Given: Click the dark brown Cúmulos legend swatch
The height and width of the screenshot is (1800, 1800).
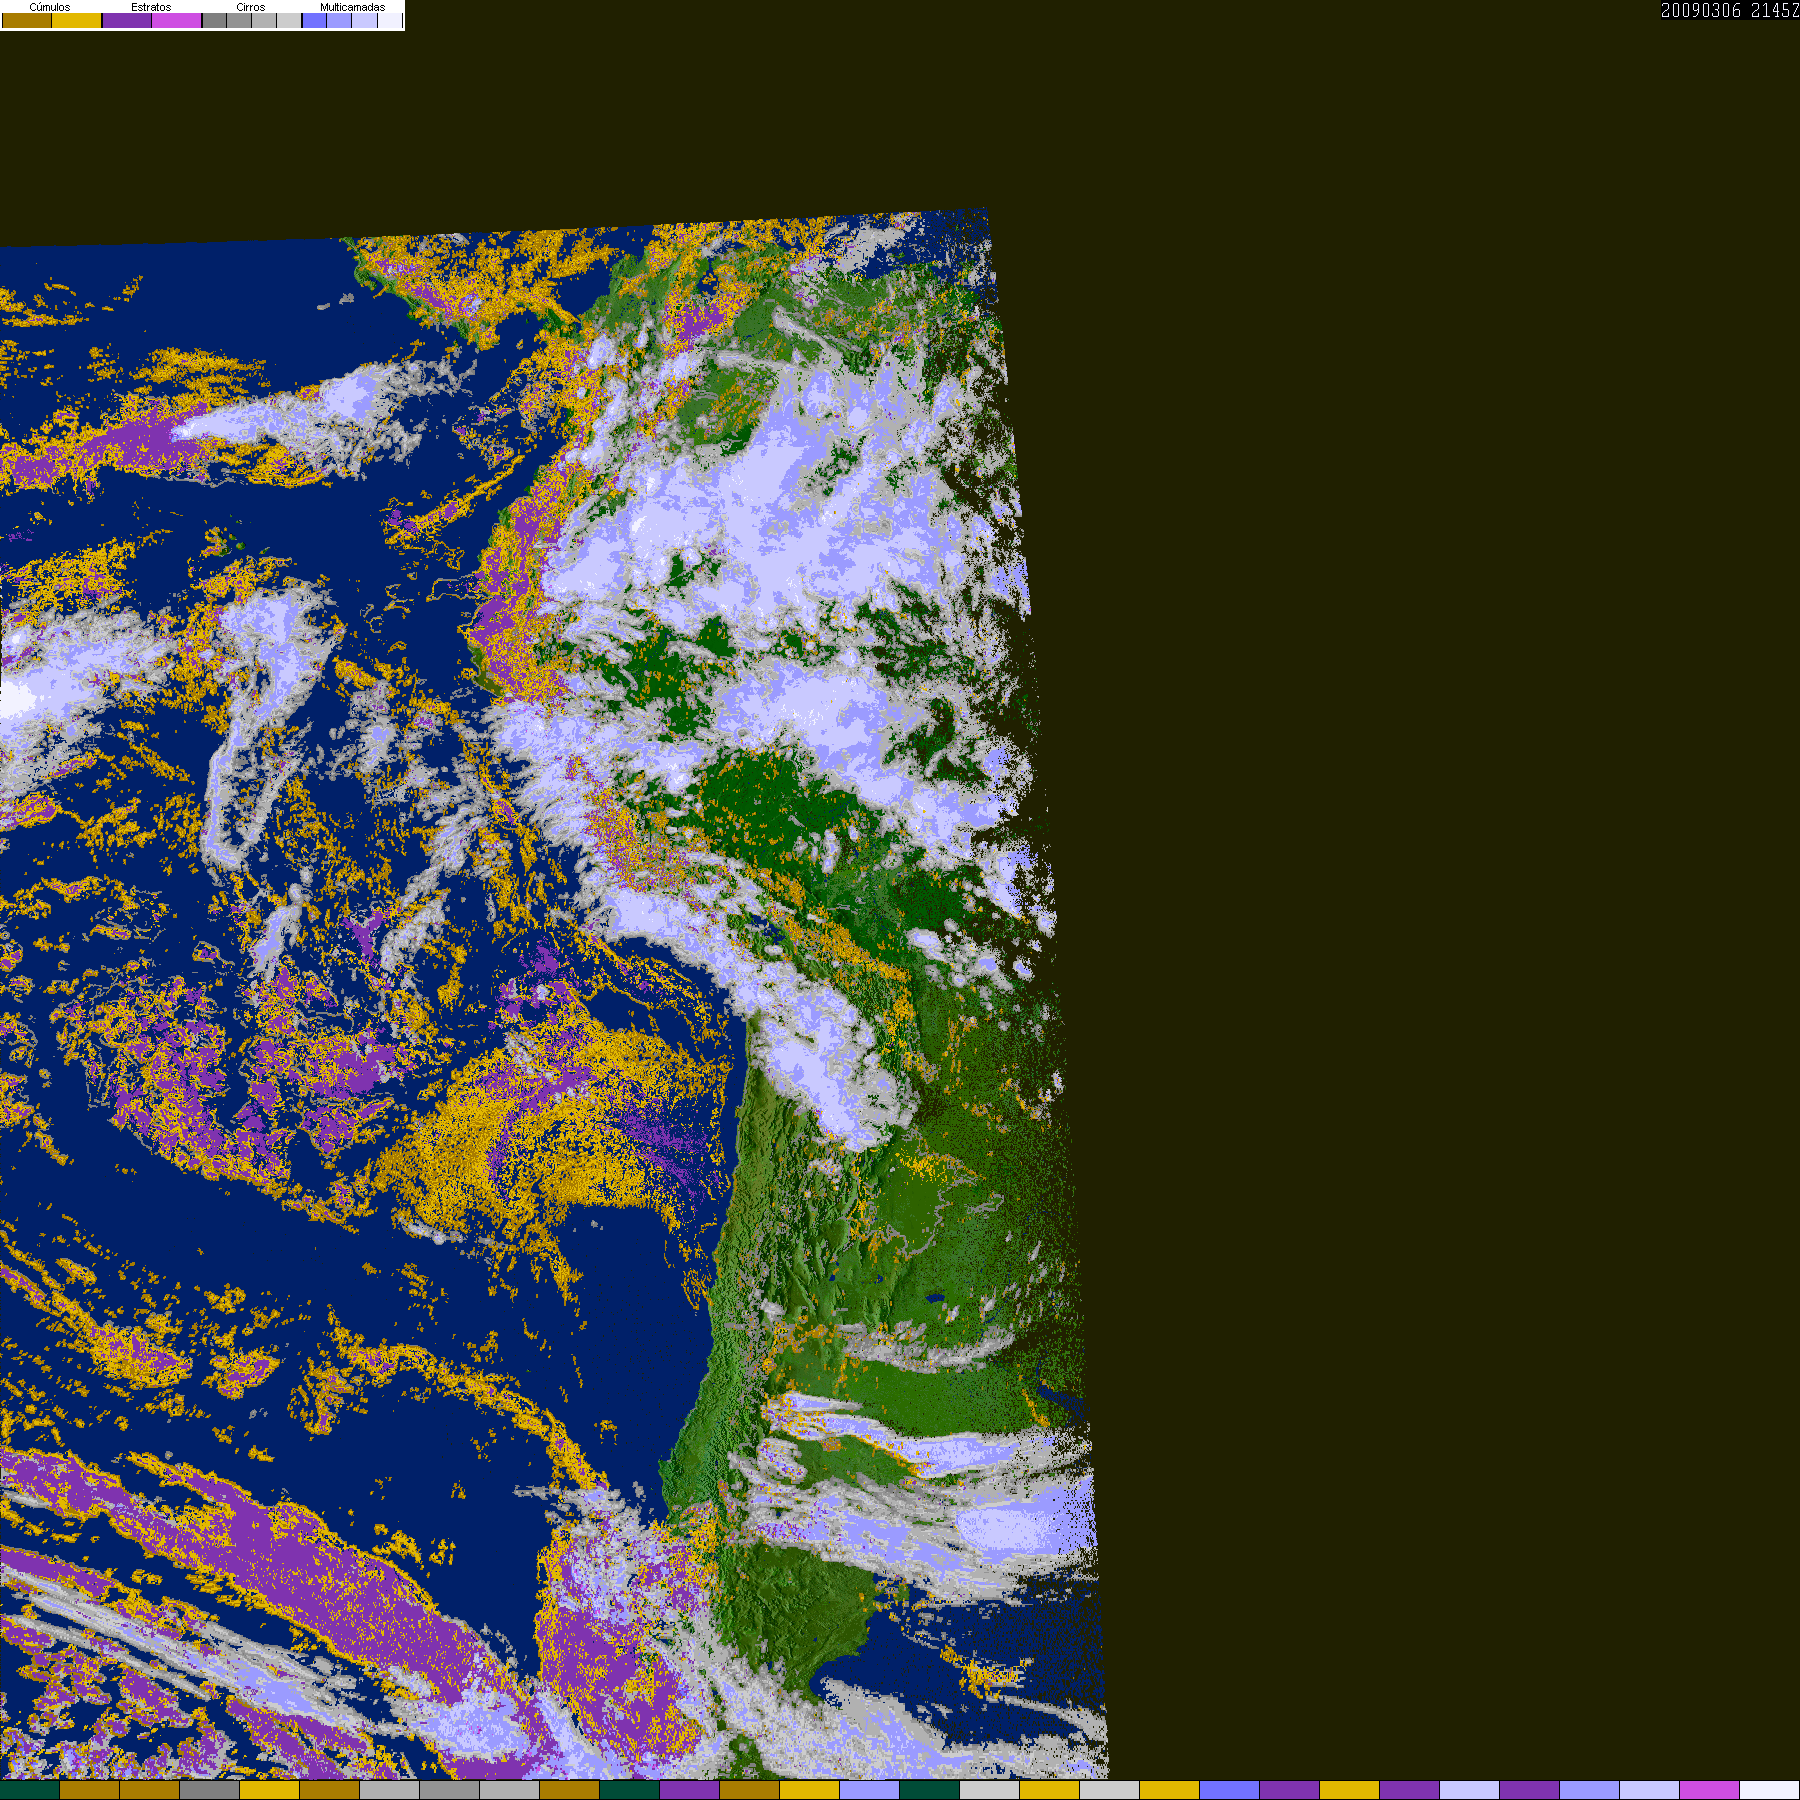Looking at the screenshot, I should pos(27,21).
